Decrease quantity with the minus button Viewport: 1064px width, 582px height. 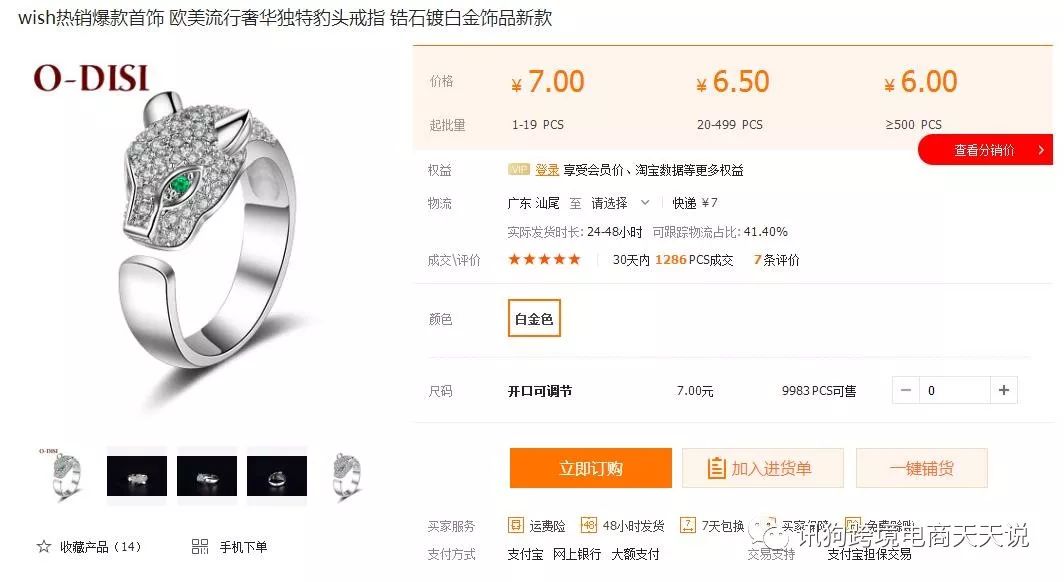pyautogui.click(x=906, y=390)
